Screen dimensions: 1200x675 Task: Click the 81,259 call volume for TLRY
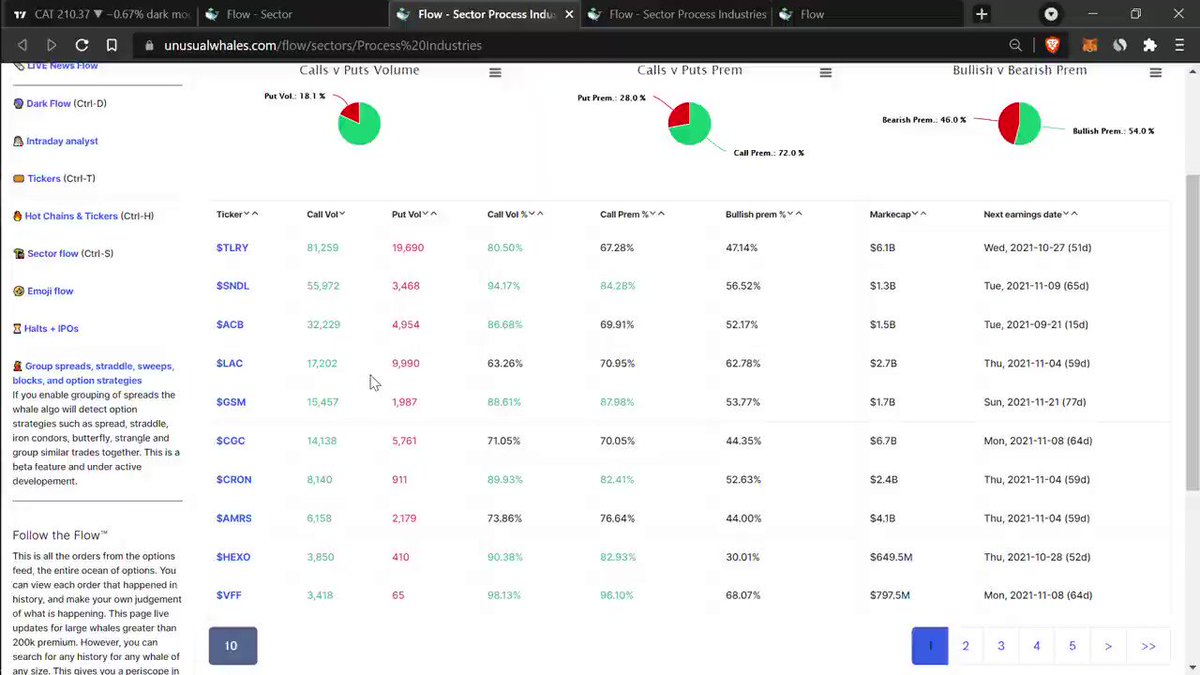point(323,247)
